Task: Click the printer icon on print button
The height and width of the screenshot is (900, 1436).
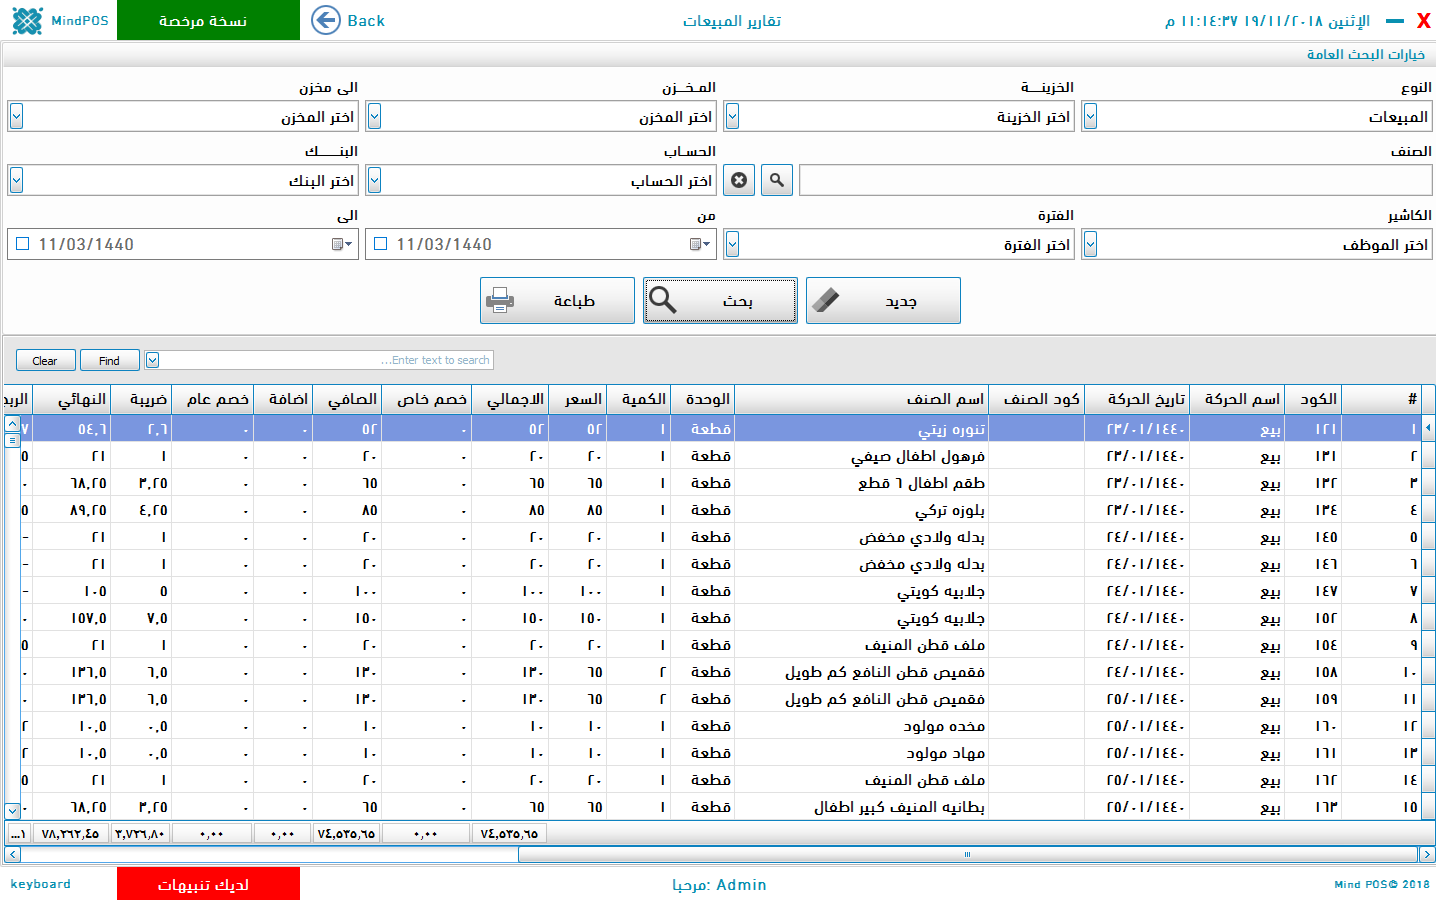Action: coord(500,300)
